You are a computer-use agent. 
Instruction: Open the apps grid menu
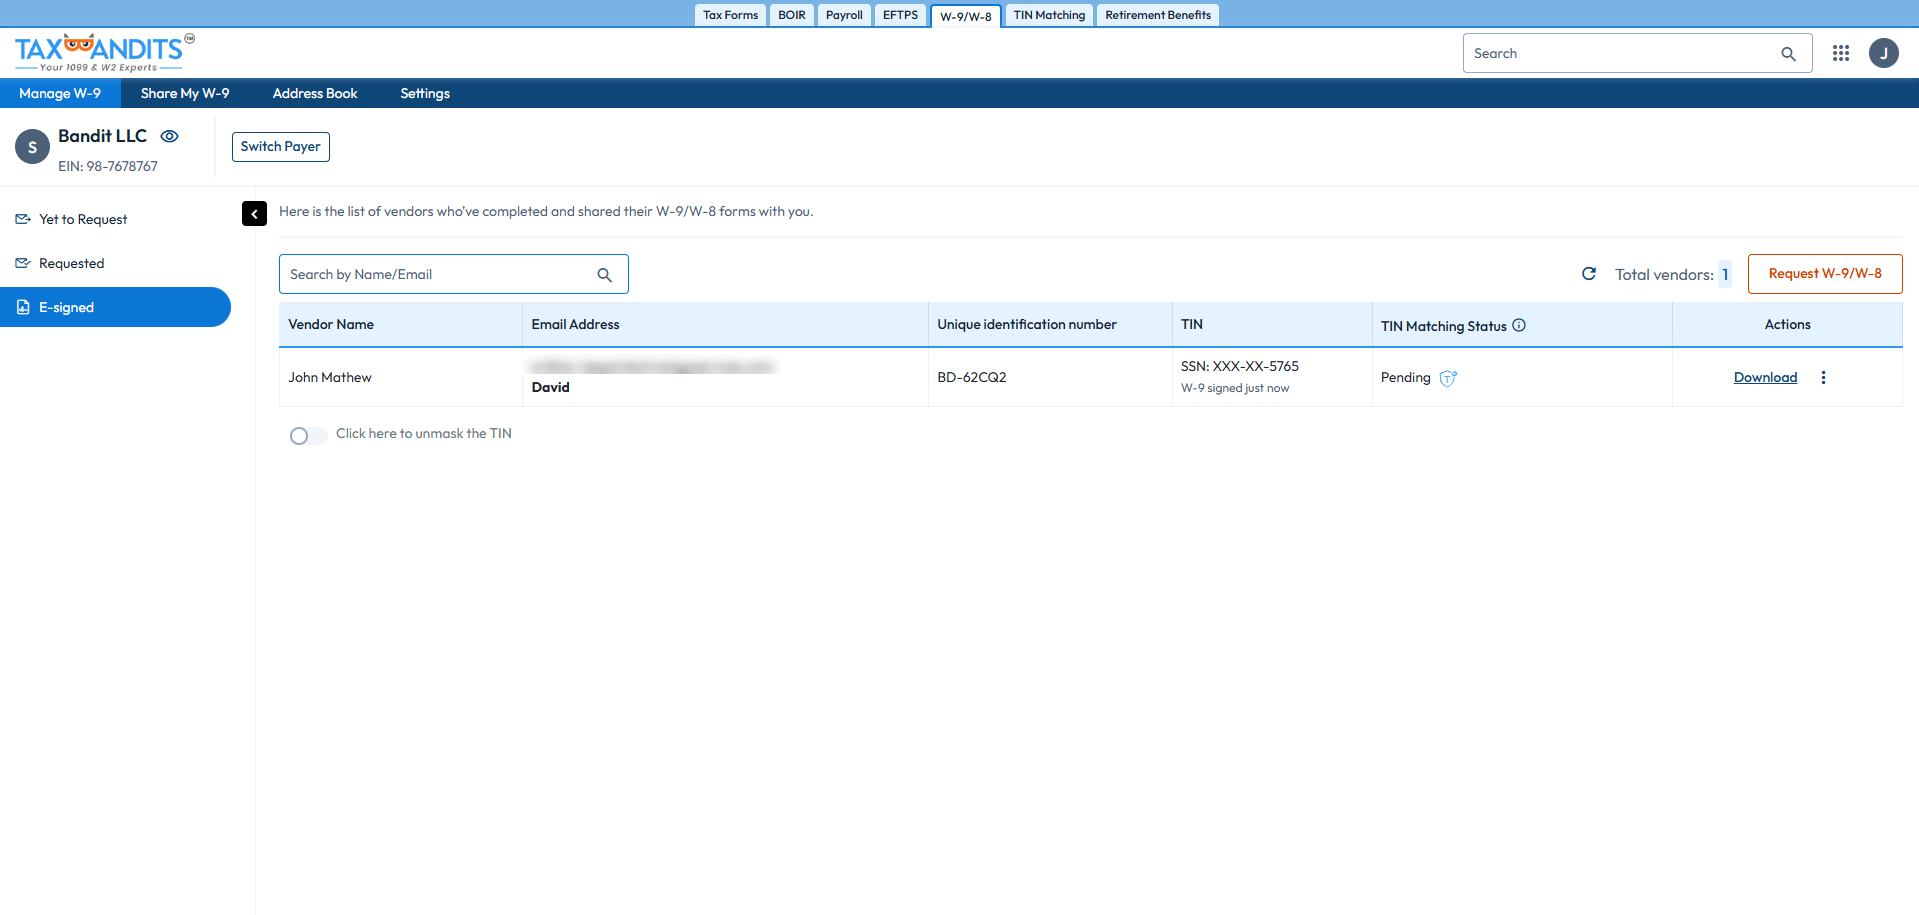coord(1841,53)
